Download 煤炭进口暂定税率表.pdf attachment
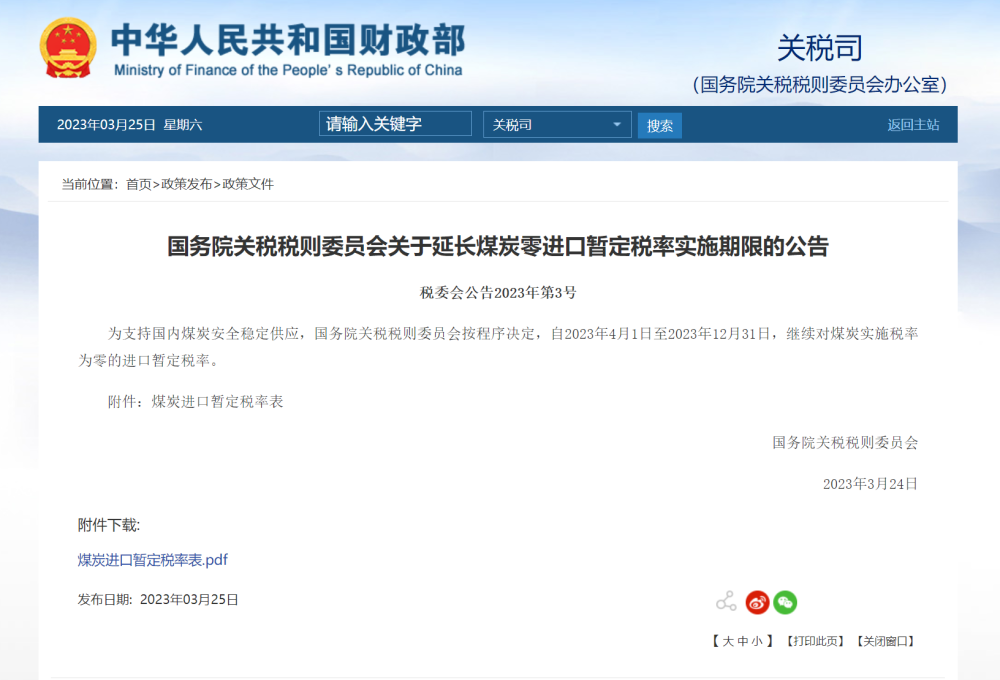Image resolution: width=1000 pixels, height=680 pixels. pos(153,560)
